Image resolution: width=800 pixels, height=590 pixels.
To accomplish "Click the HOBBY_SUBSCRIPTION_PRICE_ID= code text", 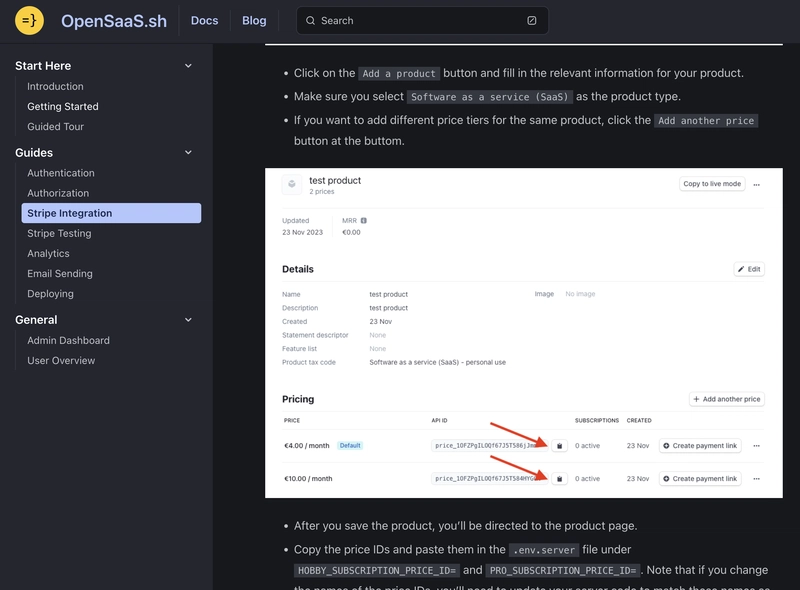I will [x=377, y=571].
